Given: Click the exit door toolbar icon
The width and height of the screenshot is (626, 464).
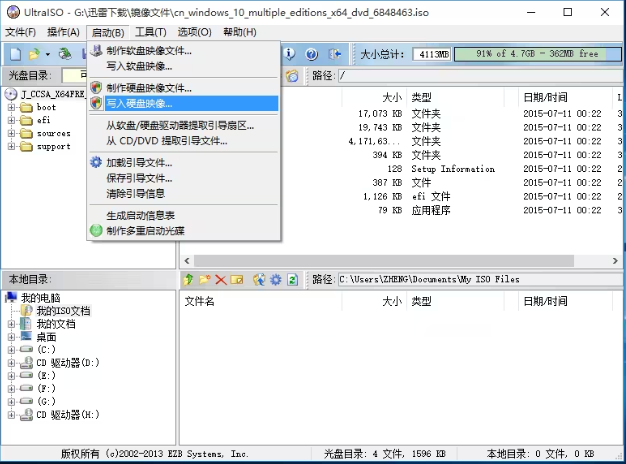Looking at the screenshot, I should pos(335,54).
